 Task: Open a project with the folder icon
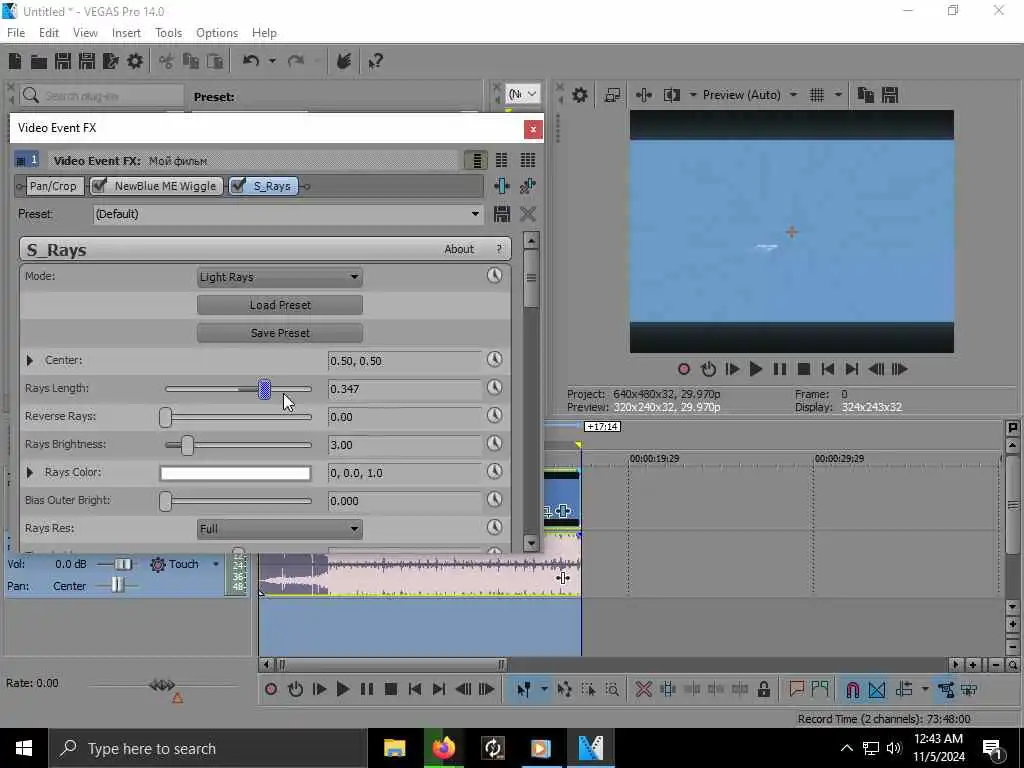click(x=39, y=61)
